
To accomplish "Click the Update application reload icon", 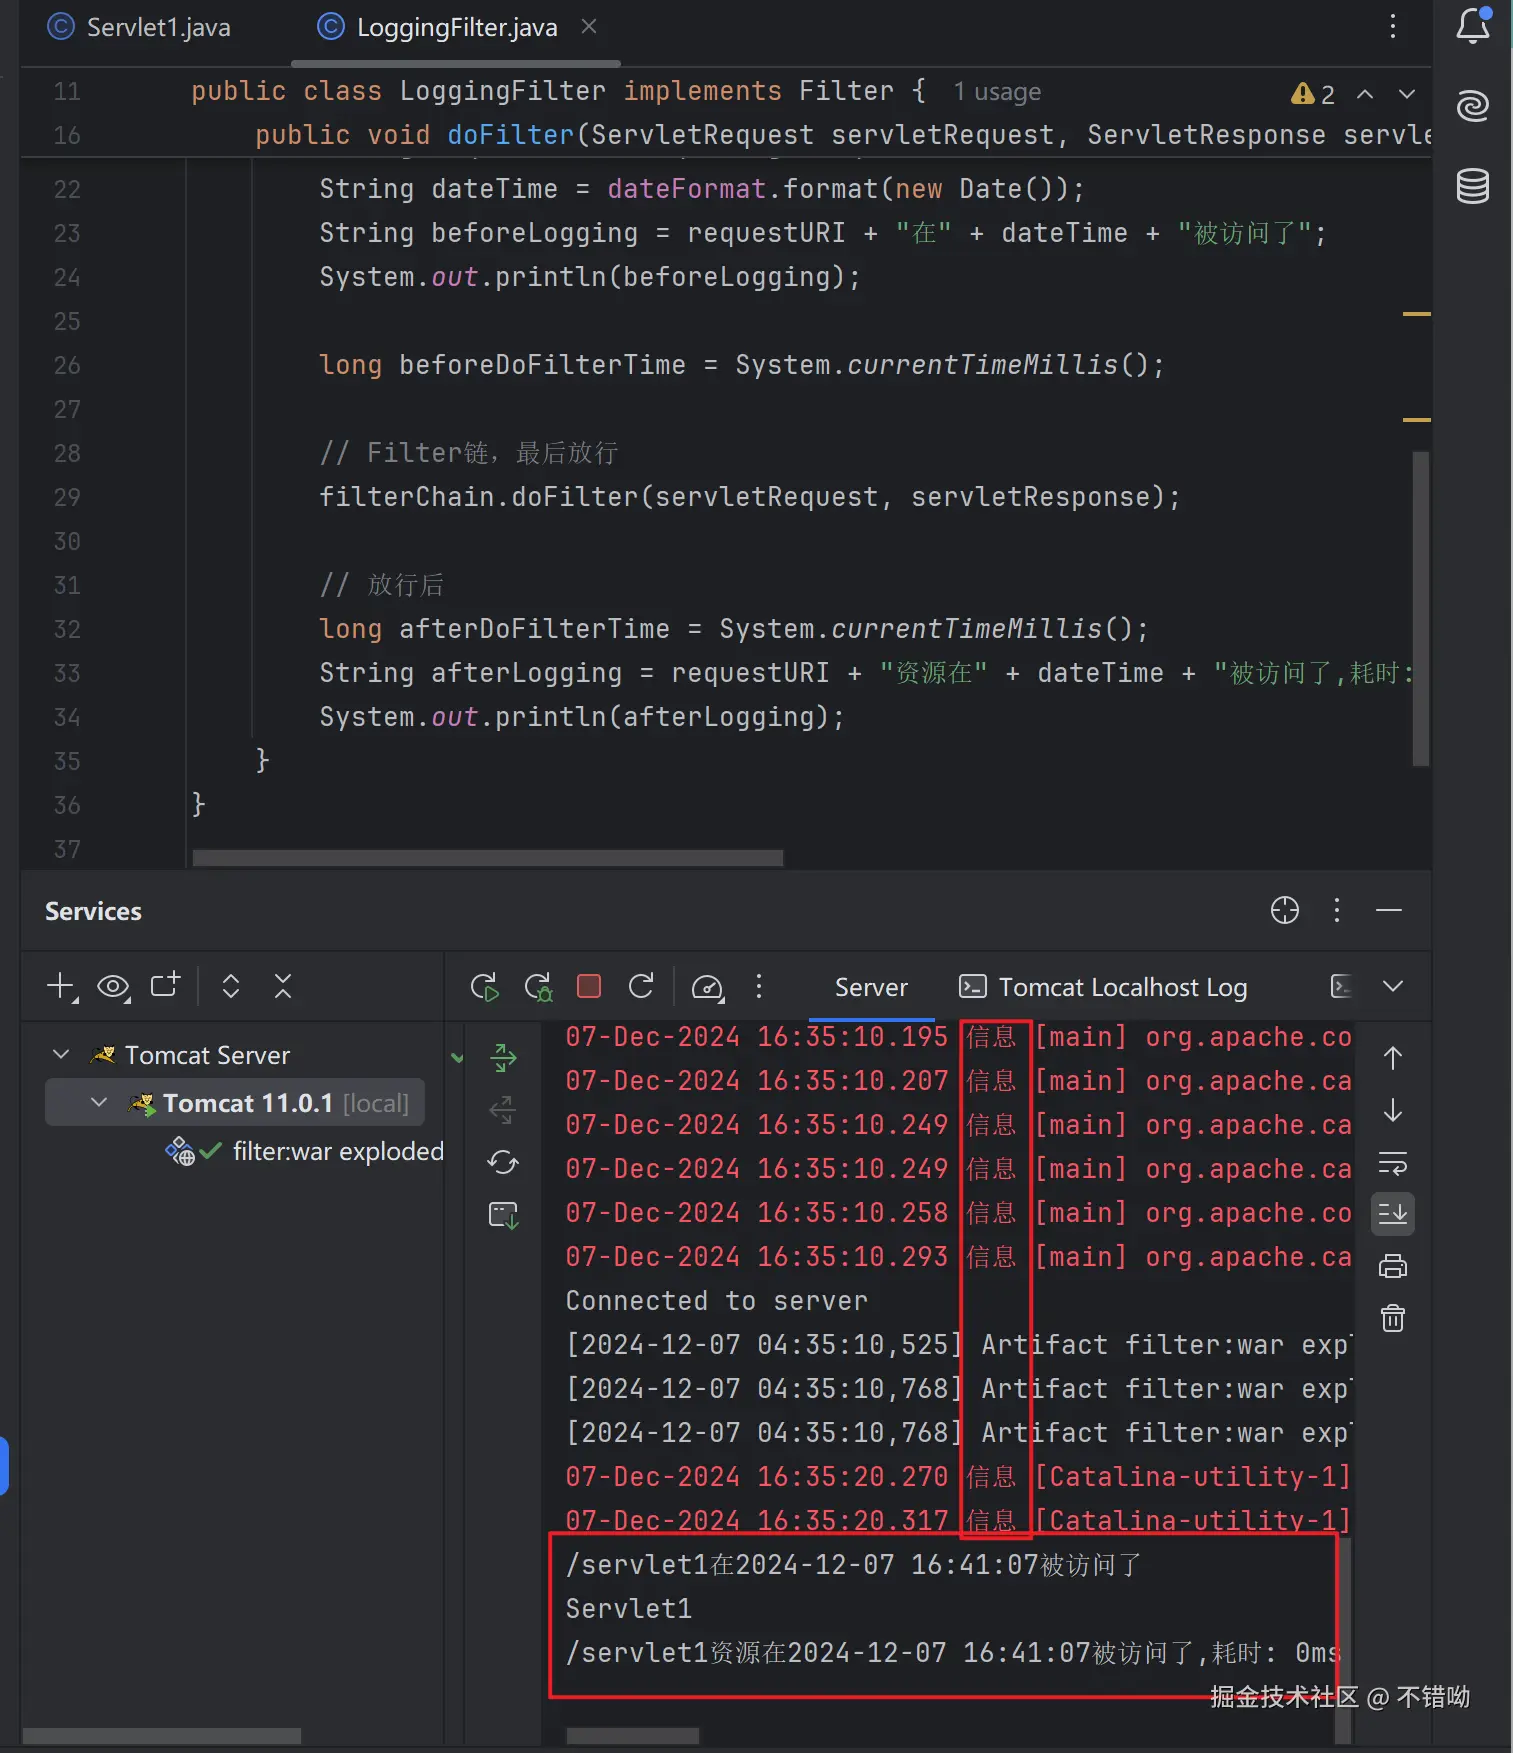I will (641, 987).
